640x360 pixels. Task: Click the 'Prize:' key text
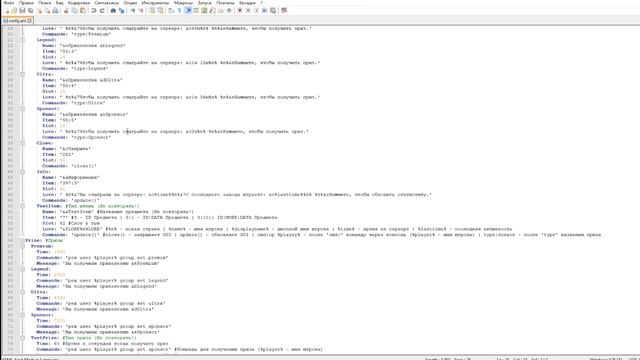[34, 240]
